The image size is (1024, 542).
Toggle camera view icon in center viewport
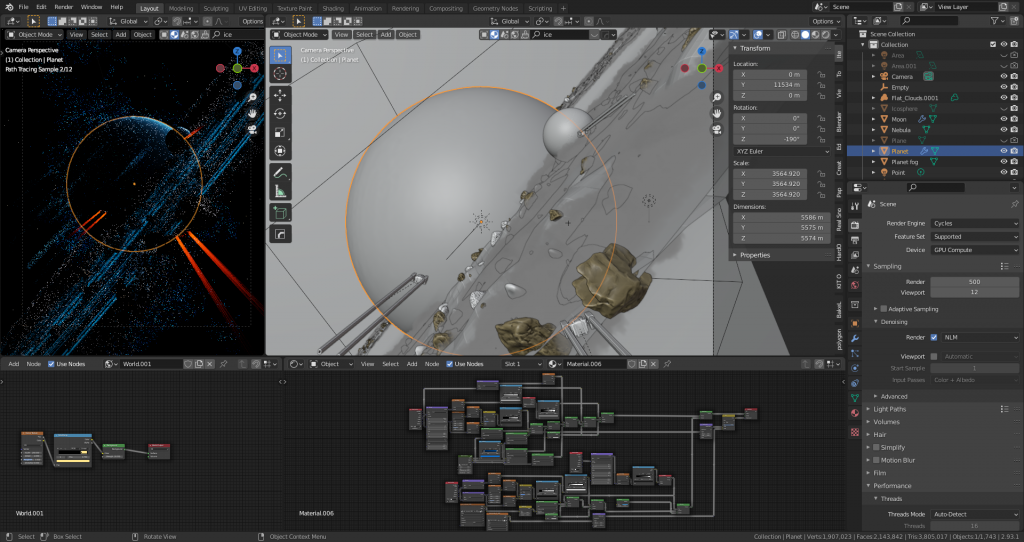(x=716, y=130)
